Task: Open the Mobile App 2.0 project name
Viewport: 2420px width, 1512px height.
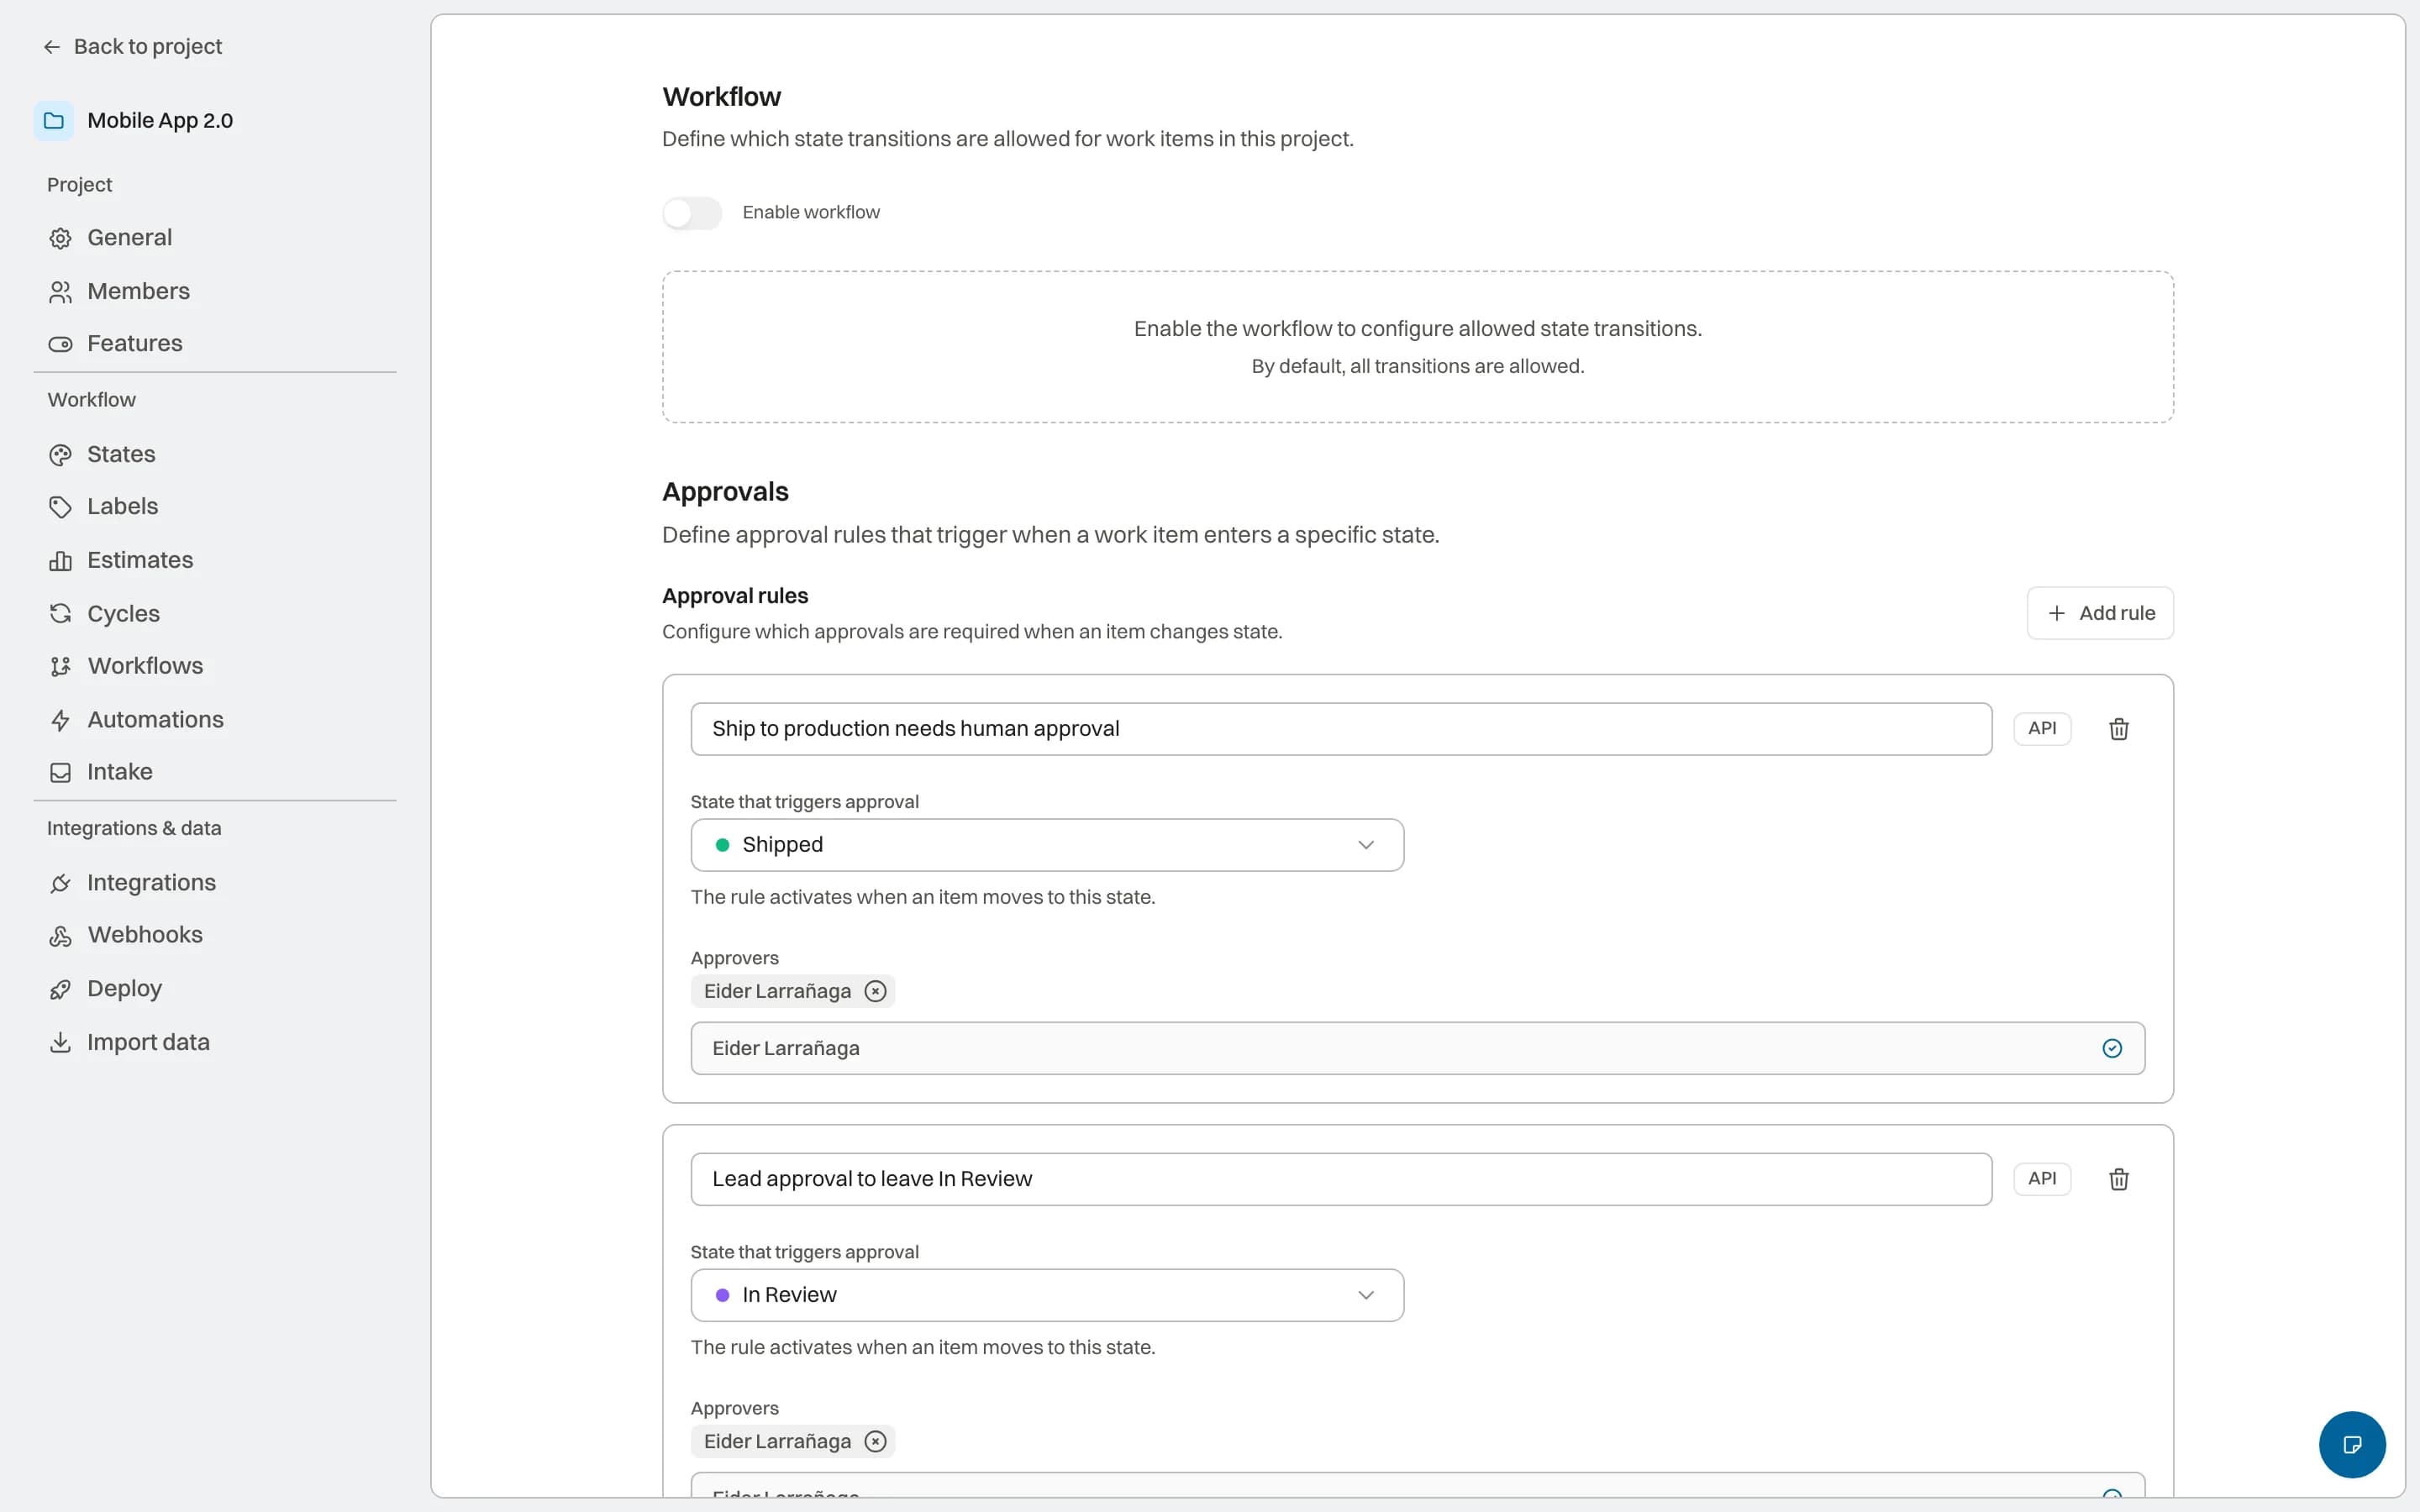Action: (x=160, y=121)
